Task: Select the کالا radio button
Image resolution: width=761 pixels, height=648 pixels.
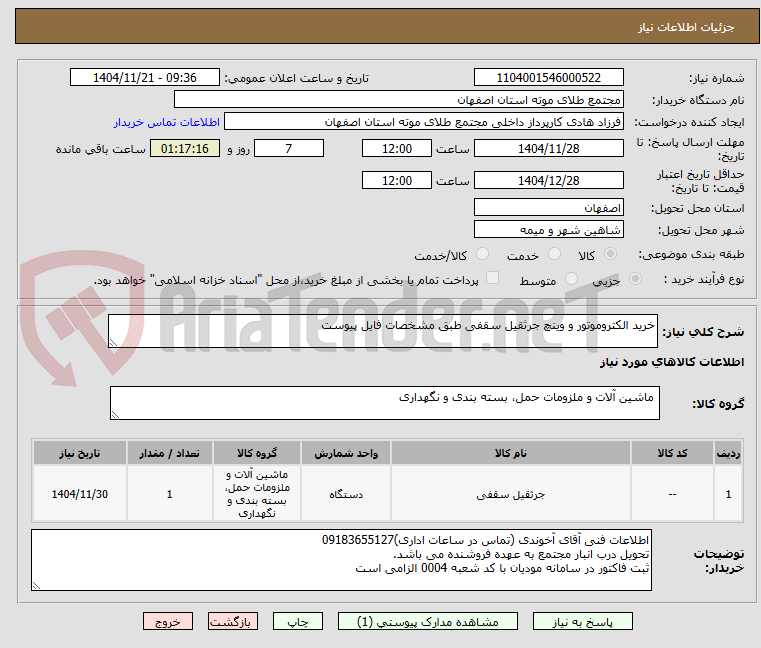Action: pyautogui.click(x=610, y=254)
